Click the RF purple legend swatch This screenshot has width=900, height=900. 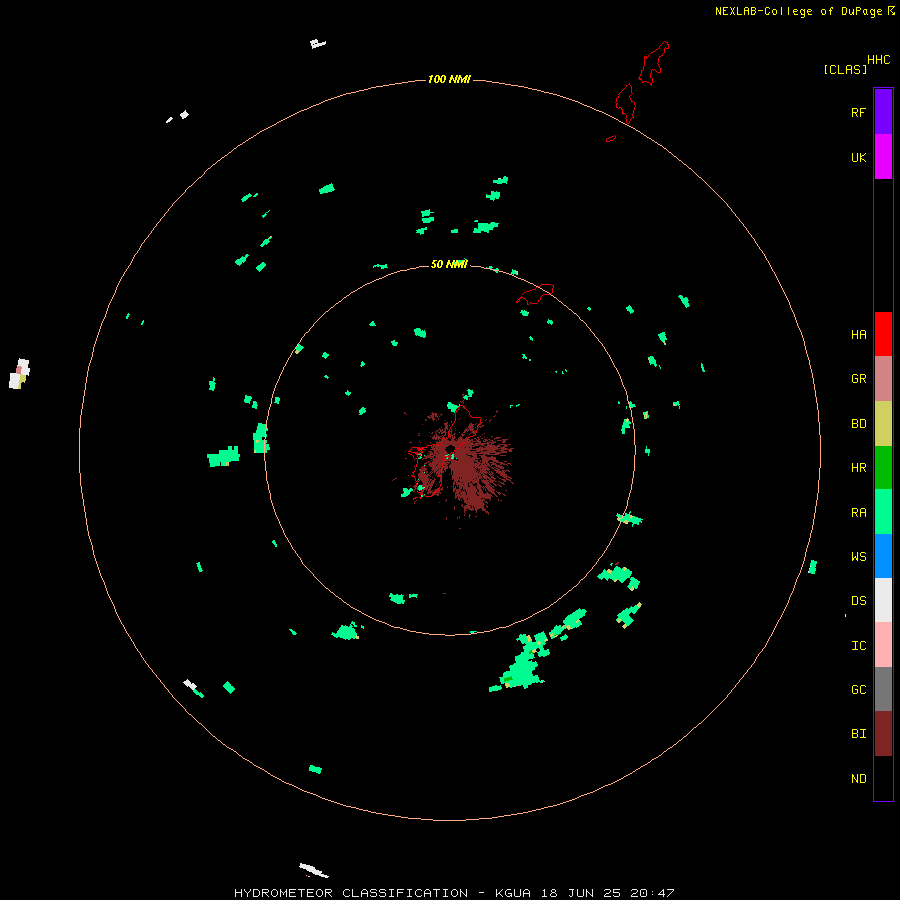pos(883,112)
